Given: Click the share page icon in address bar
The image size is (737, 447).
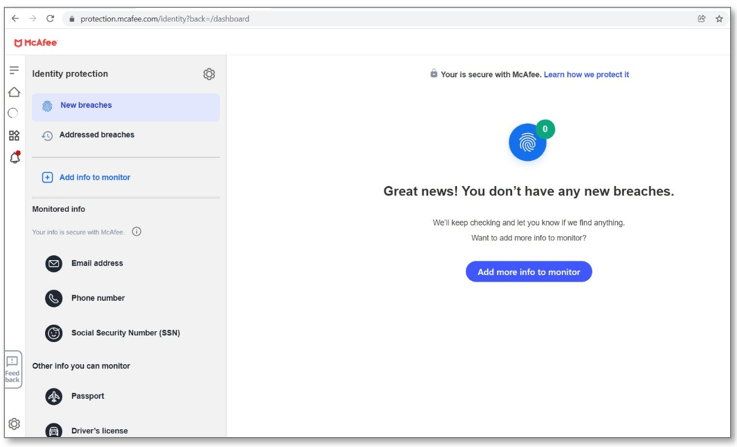Looking at the screenshot, I should pos(701,19).
